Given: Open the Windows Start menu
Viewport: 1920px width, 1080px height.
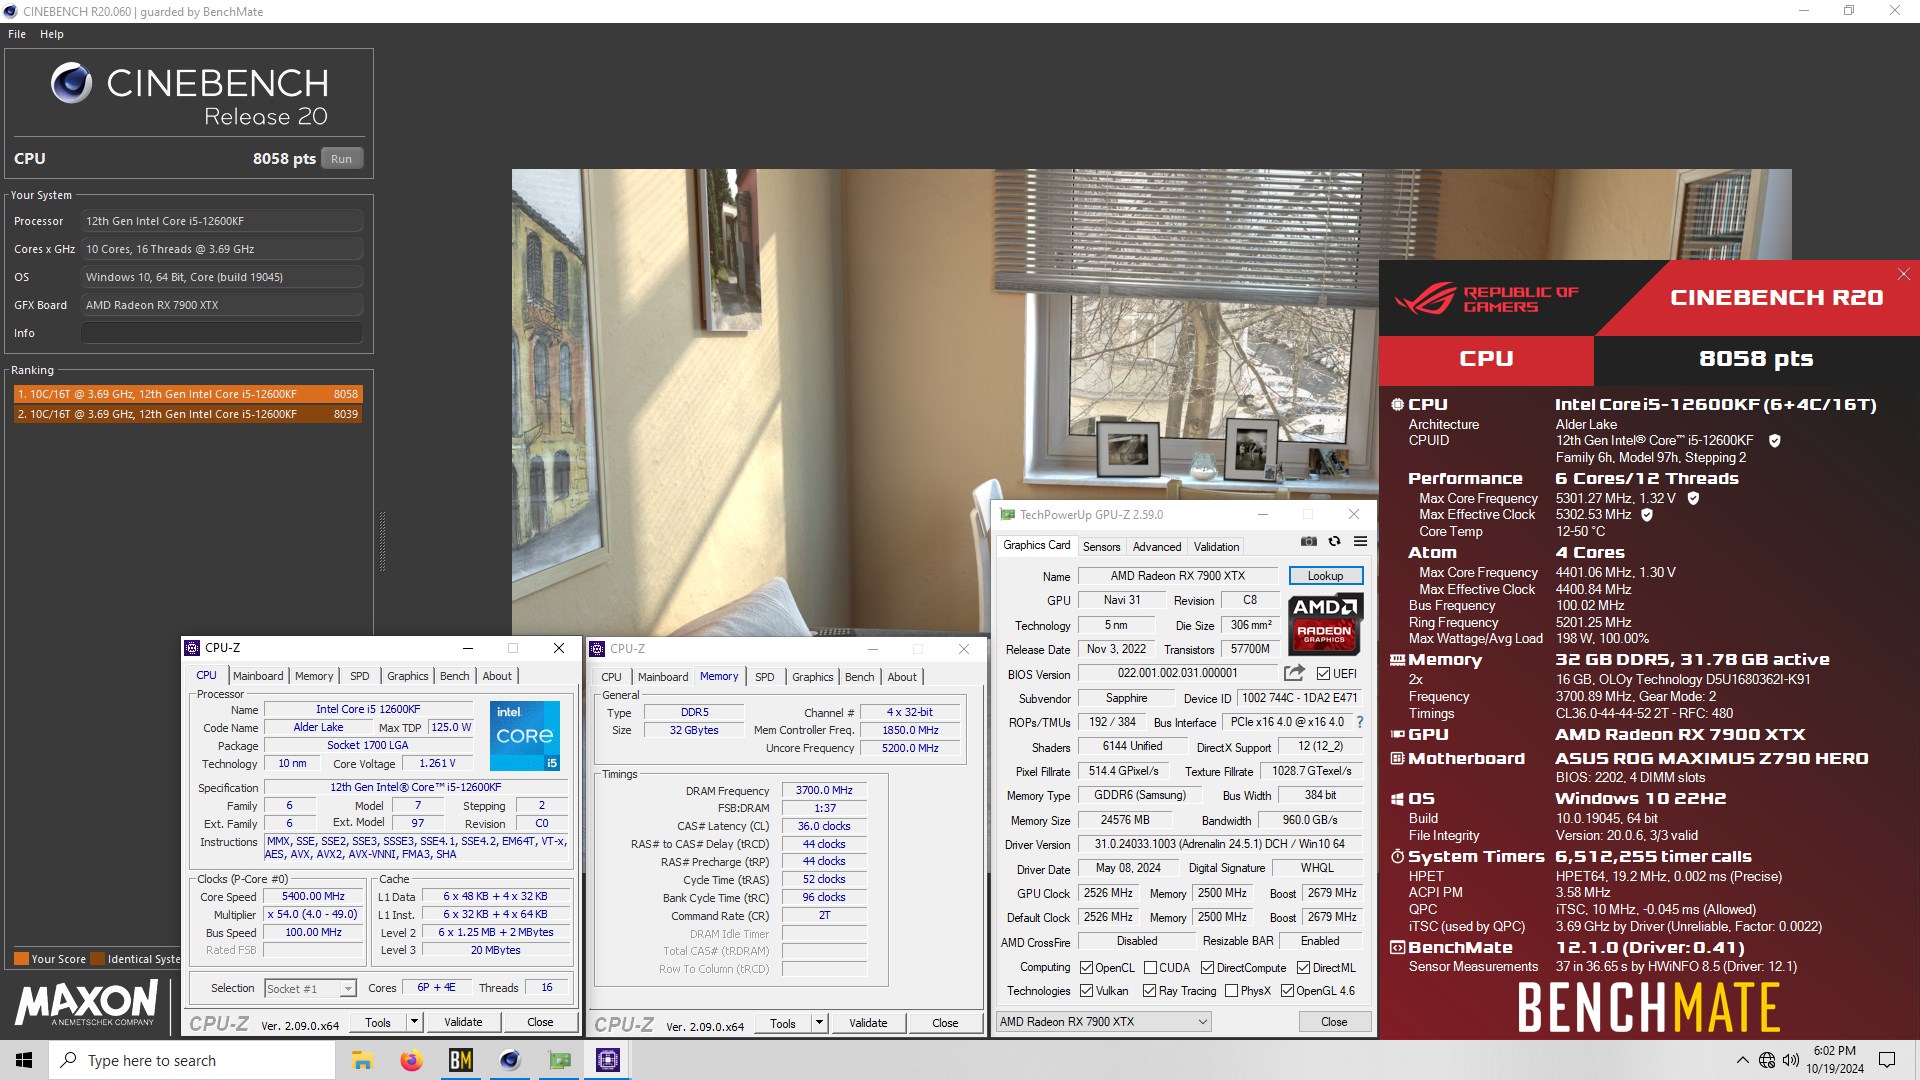Looking at the screenshot, I should (x=24, y=1060).
